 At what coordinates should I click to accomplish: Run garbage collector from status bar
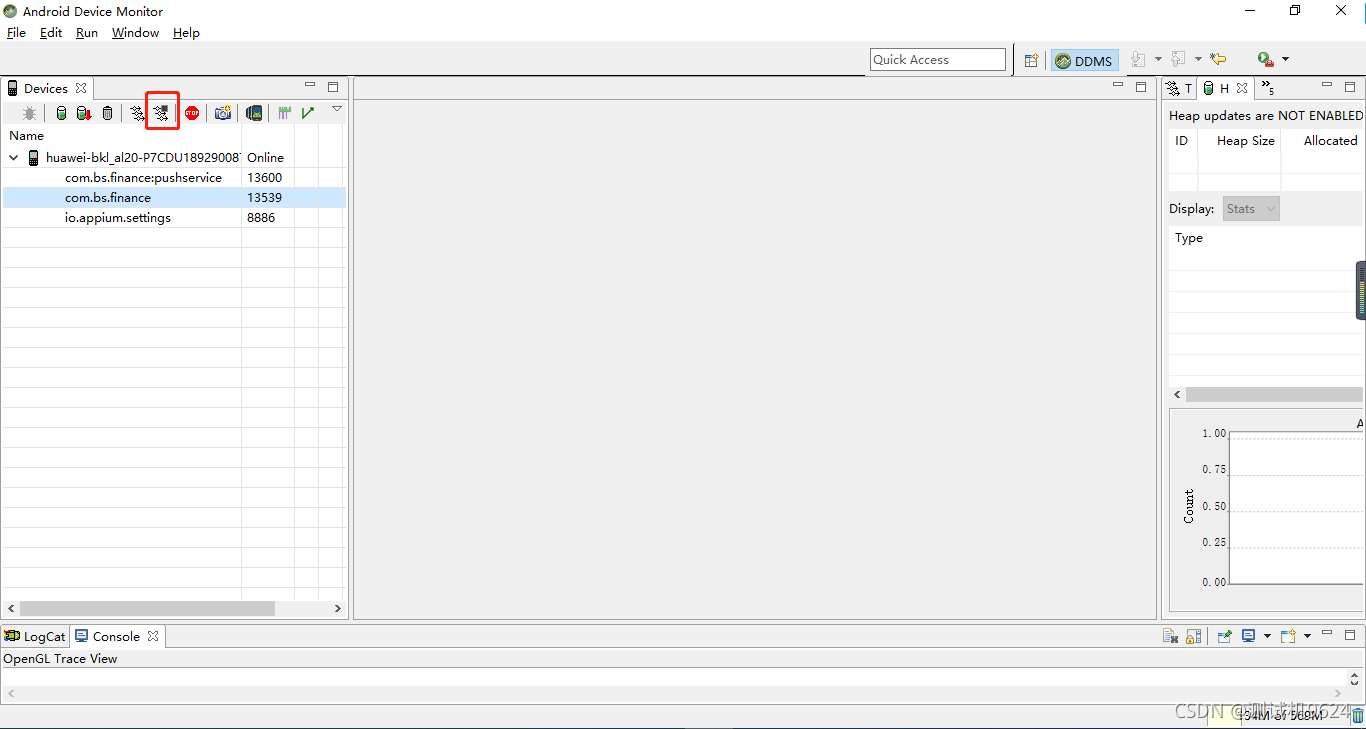1357,716
